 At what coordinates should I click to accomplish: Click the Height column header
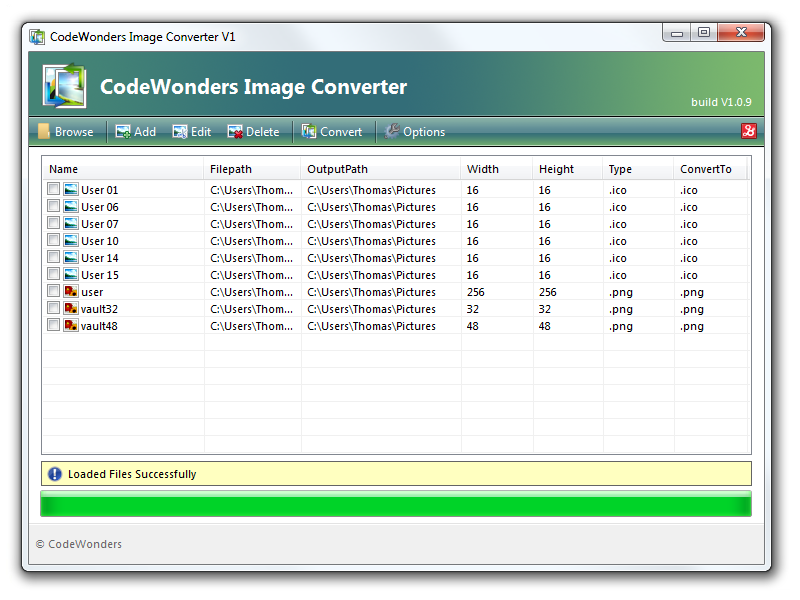[568, 169]
